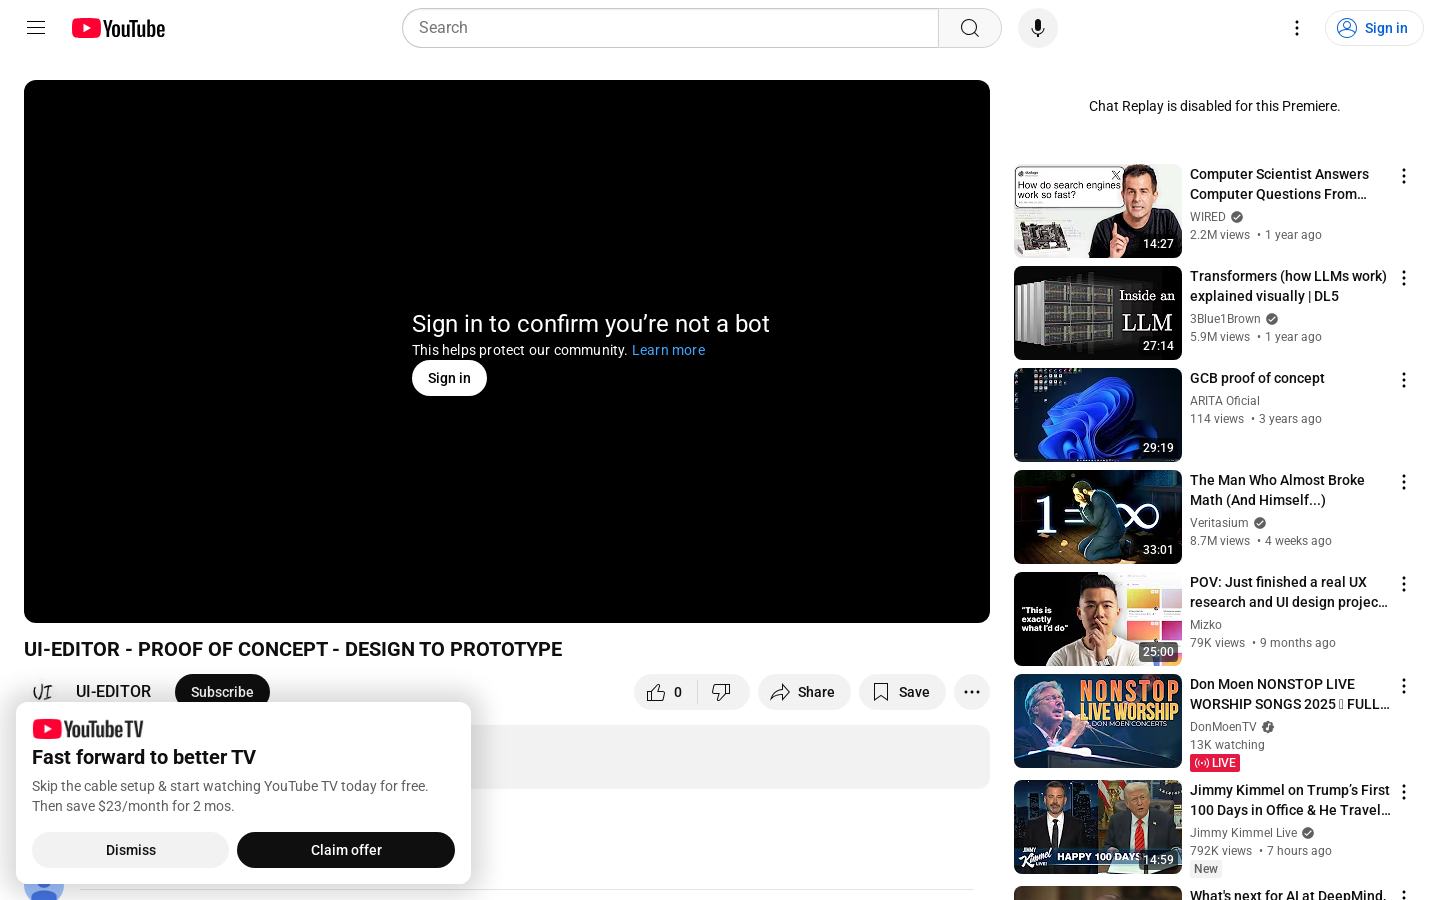
Task: Open GCB proof of concept thumbnail
Action: (1098, 415)
